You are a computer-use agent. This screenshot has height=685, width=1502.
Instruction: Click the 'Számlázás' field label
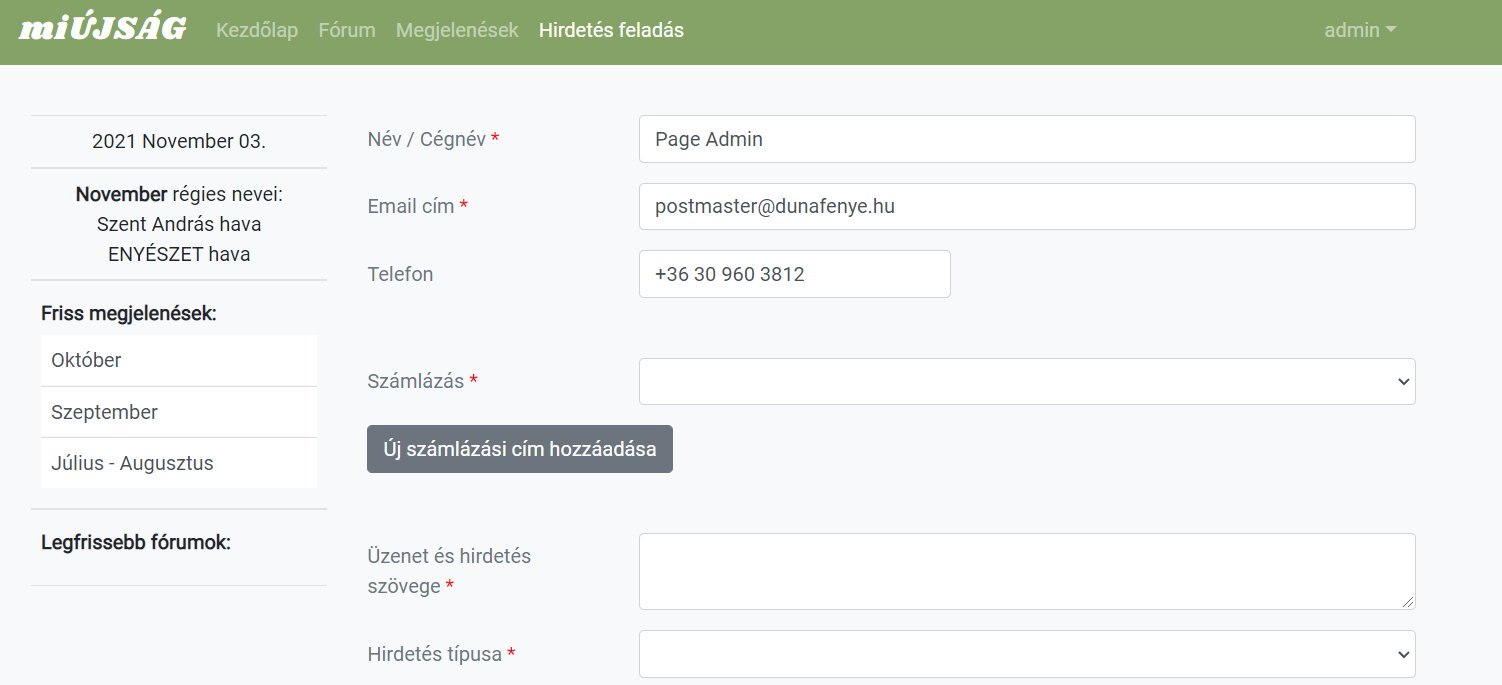[423, 381]
